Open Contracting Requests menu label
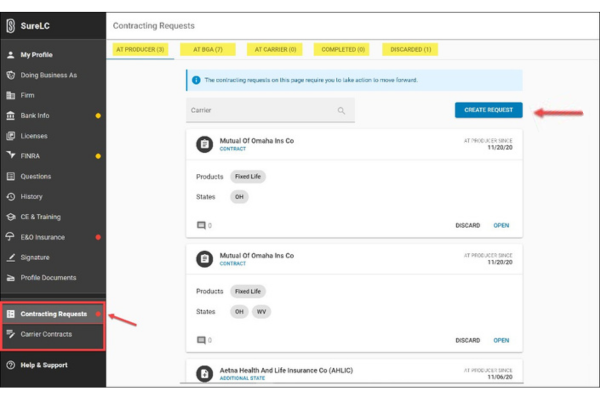This screenshot has width=600, height=400. pos(54,314)
